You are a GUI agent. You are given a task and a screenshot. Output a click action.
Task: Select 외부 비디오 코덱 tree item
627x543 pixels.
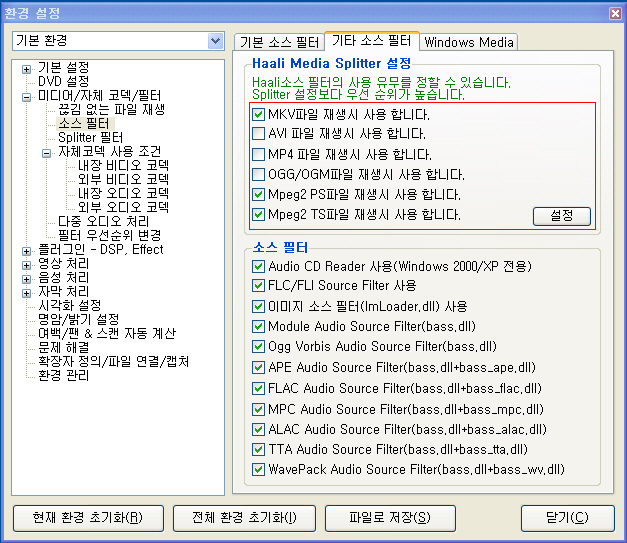coord(123,179)
